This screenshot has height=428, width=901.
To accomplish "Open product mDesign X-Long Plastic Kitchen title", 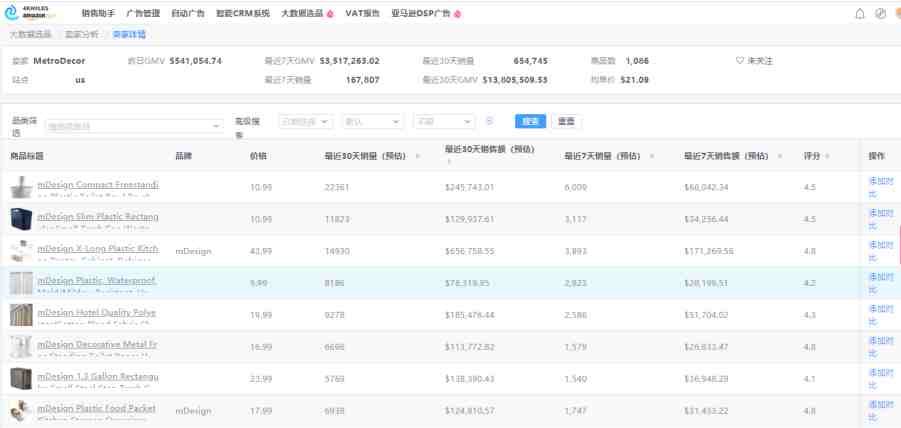I will [x=98, y=249].
